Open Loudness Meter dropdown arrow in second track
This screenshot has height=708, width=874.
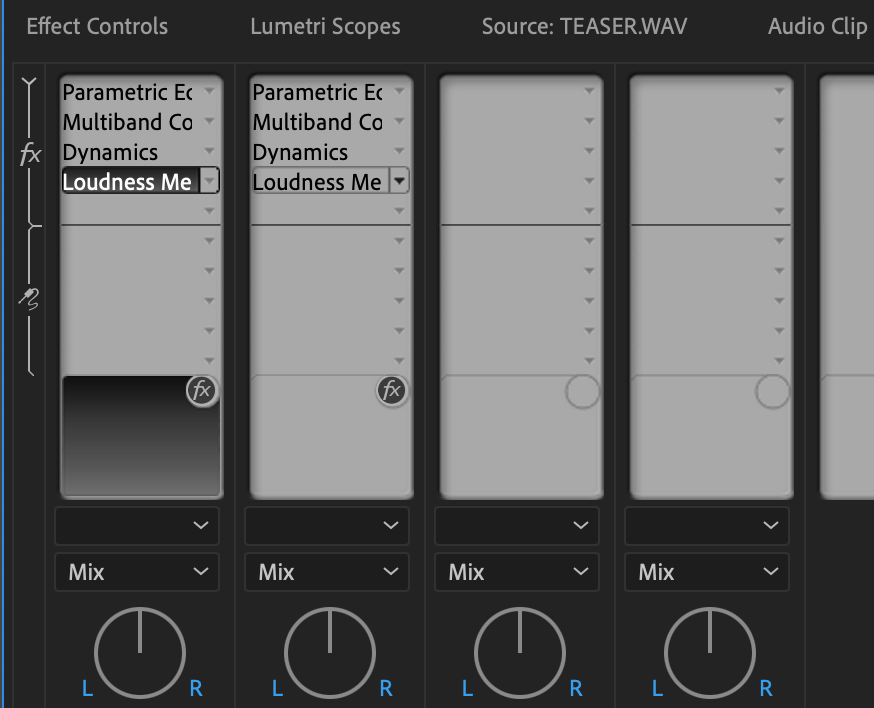[399, 181]
